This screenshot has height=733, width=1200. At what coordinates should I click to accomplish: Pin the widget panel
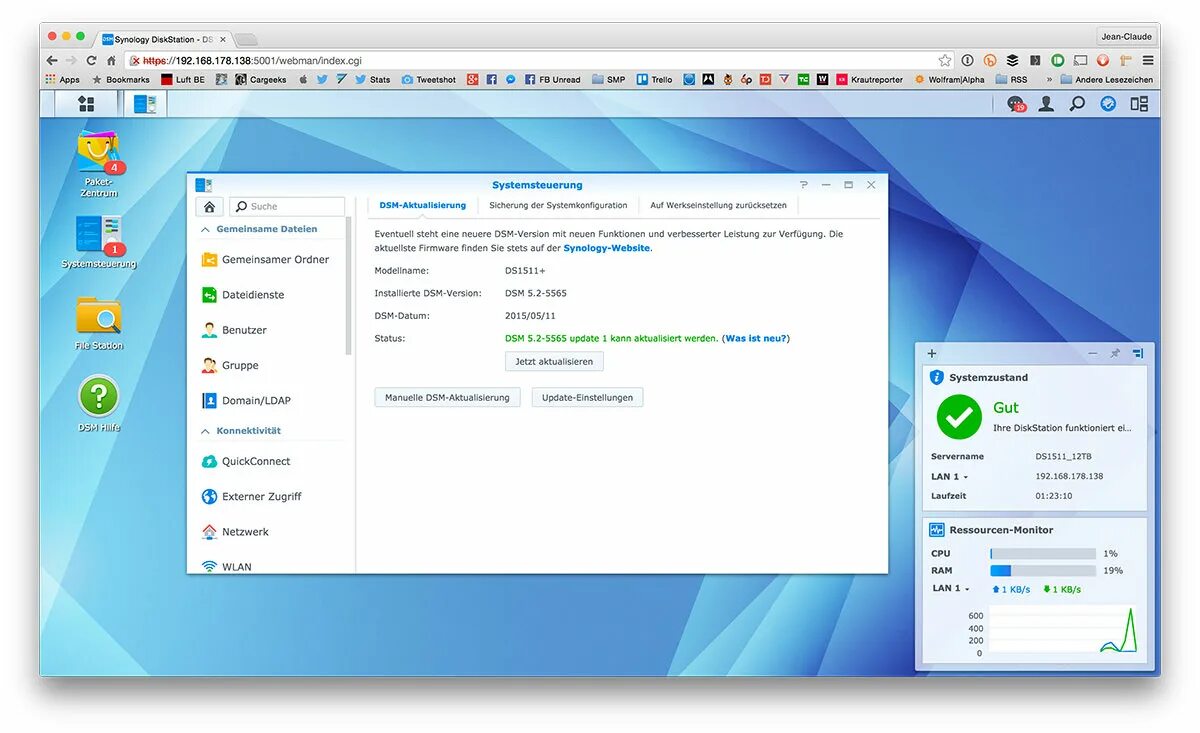coord(1115,353)
